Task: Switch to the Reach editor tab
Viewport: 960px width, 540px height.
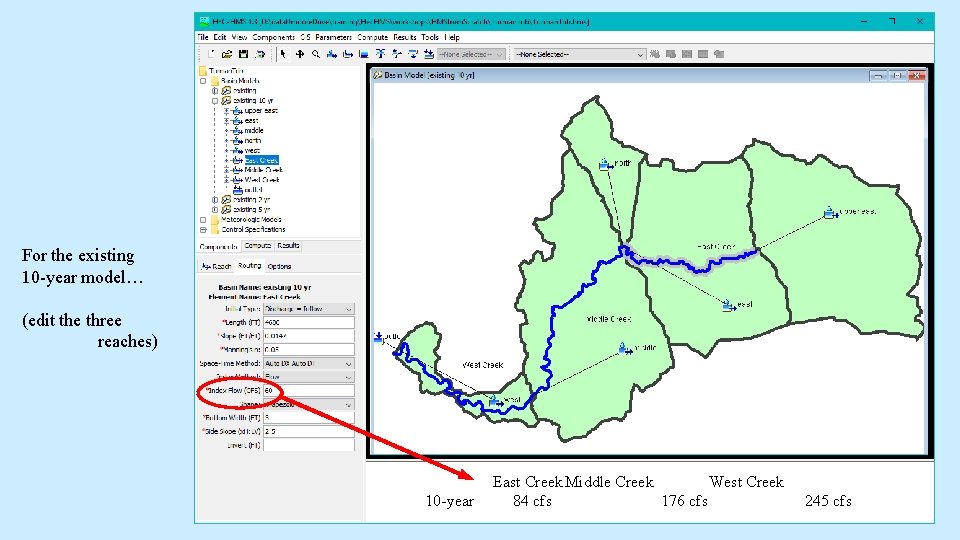Action: tap(216, 266)
